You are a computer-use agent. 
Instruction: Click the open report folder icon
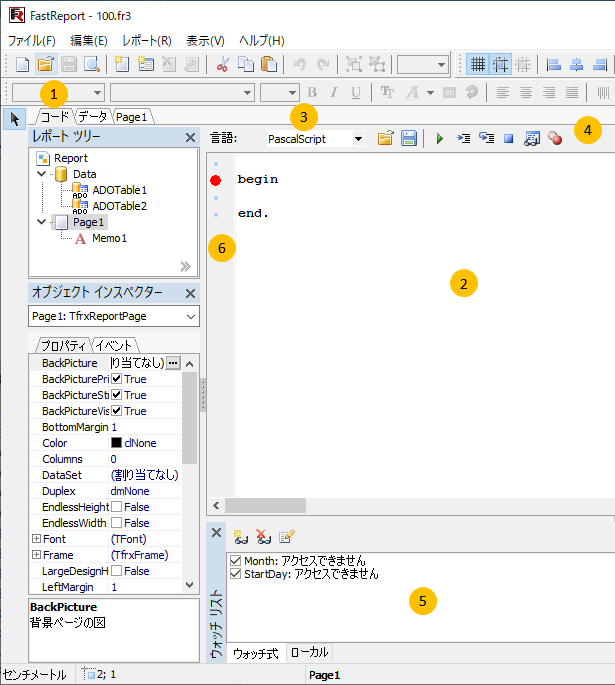coord(45,65)
